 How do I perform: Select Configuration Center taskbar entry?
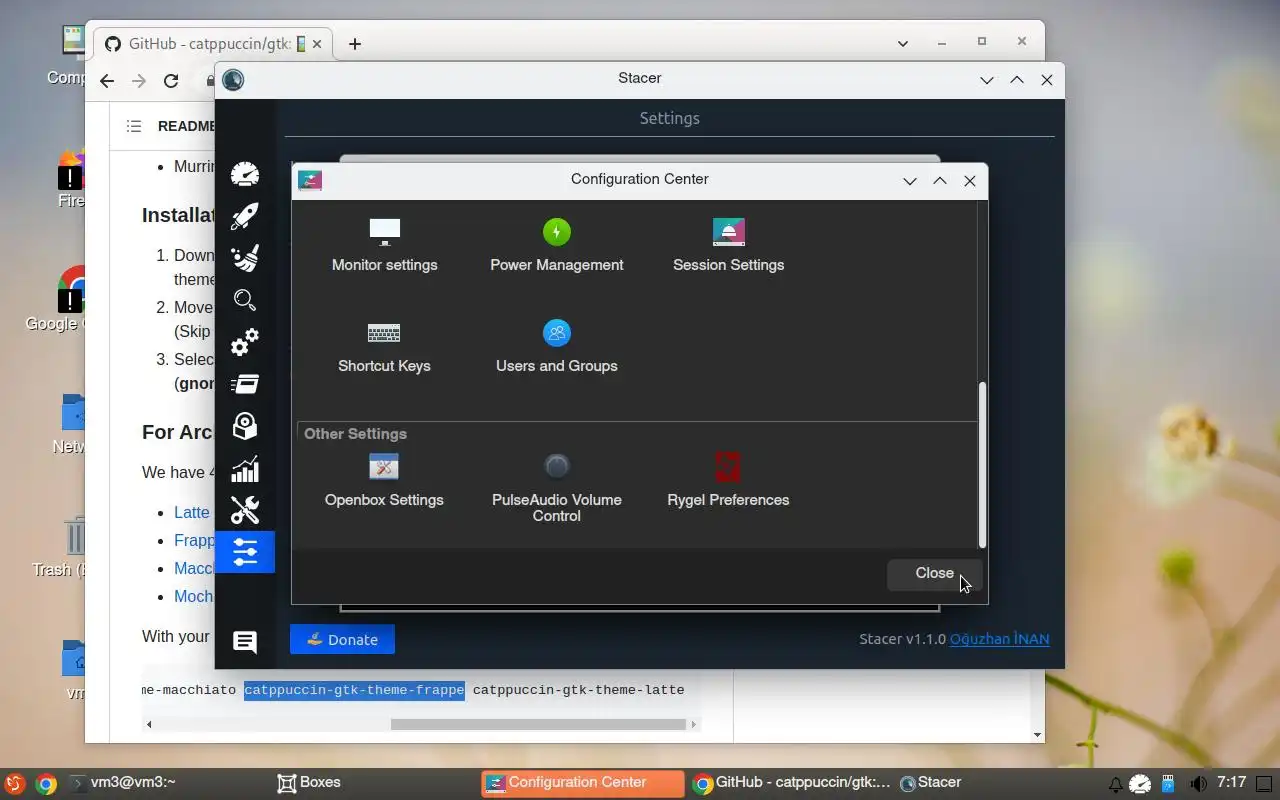click(582, 783)
